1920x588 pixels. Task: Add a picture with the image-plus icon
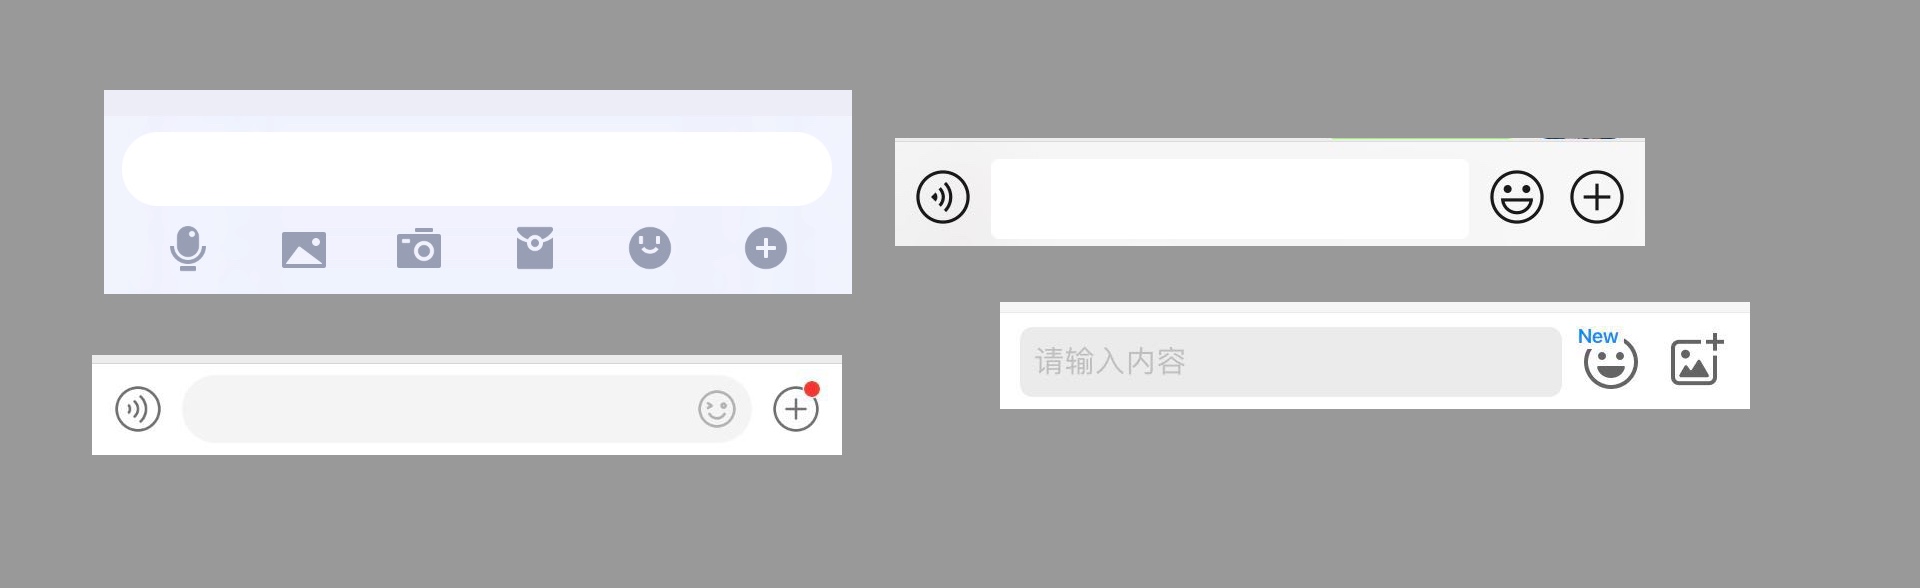[x=1697, y=360]
